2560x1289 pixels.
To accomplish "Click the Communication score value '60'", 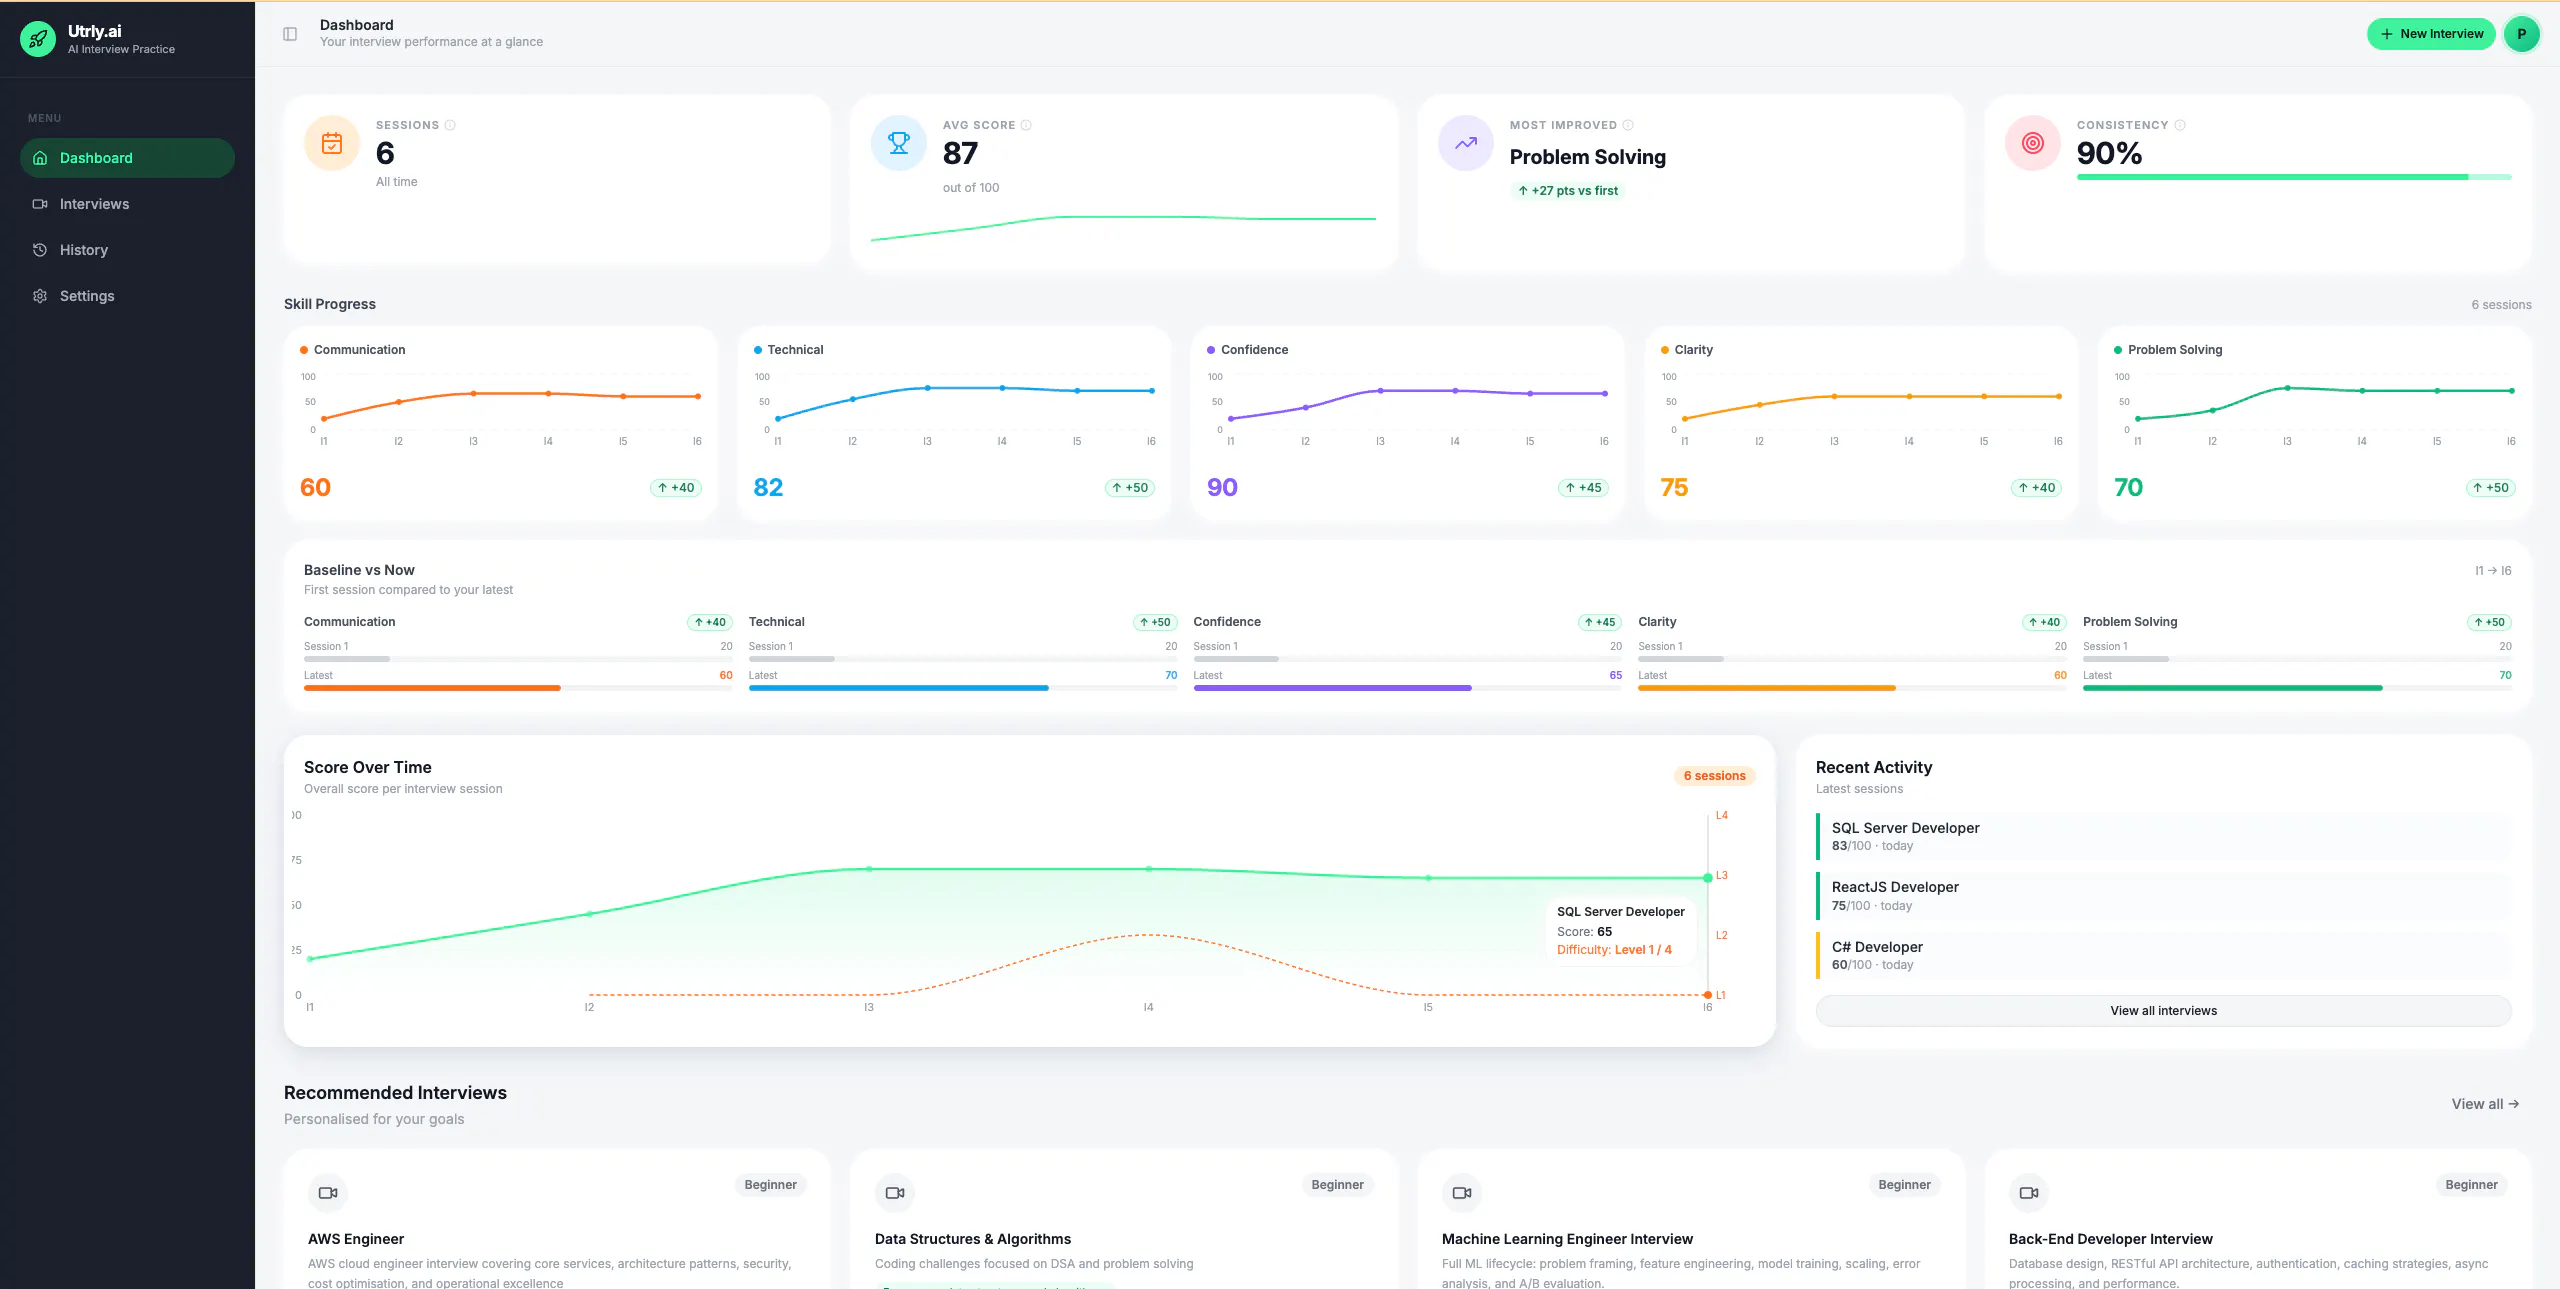I will (315, 488).
